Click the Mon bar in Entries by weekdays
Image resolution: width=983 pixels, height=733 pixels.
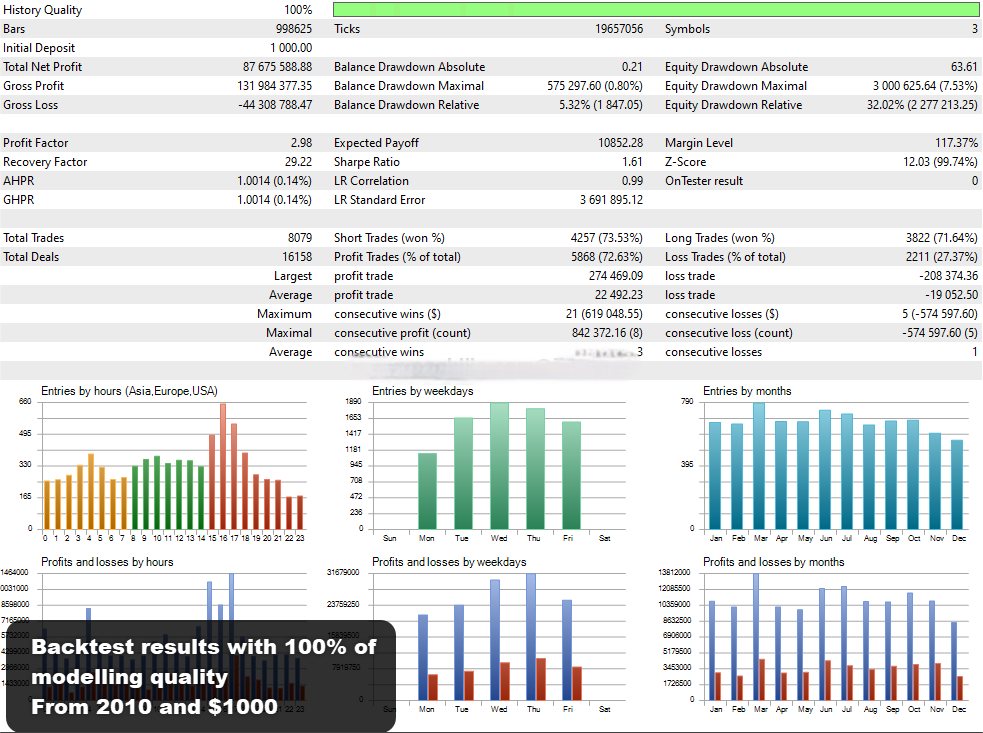pos(427,491)
